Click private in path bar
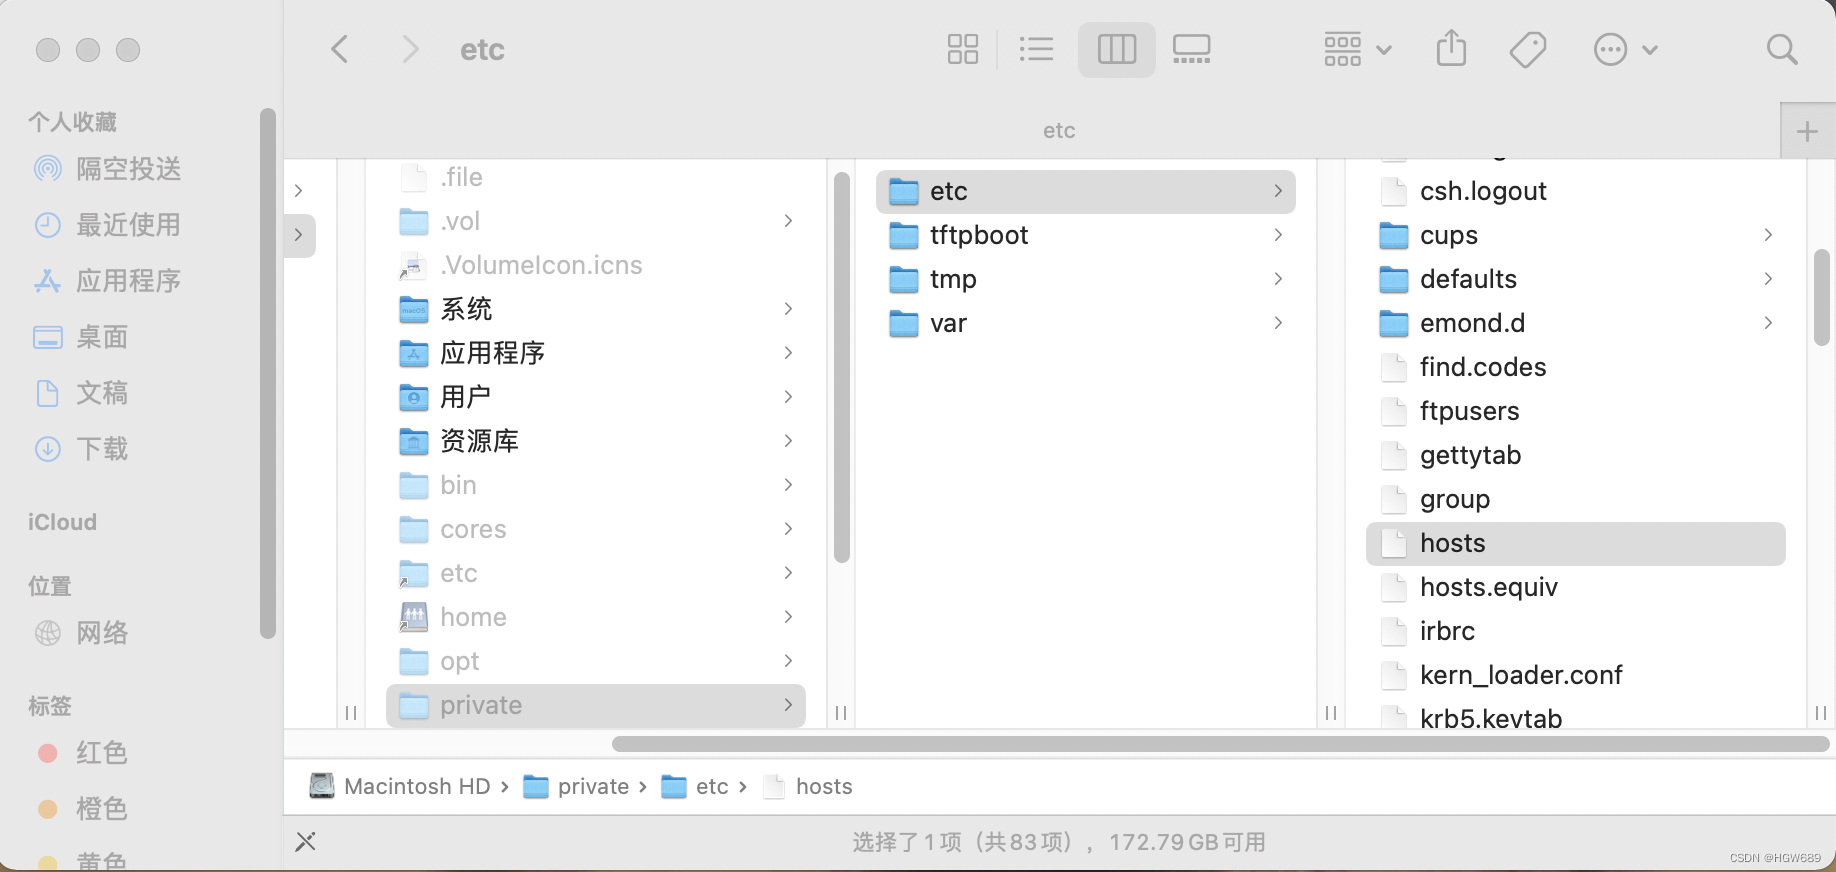 coord(576,786)
